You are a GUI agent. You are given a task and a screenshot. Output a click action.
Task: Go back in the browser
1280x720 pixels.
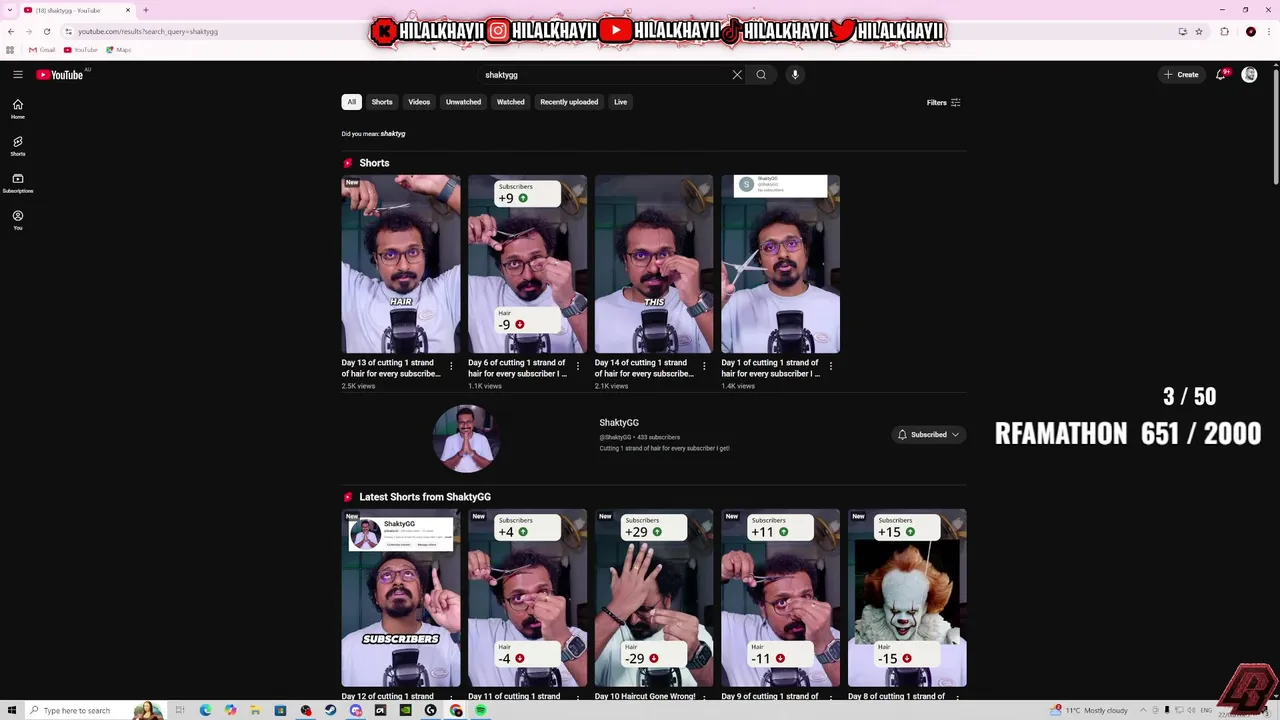[11, 31]
